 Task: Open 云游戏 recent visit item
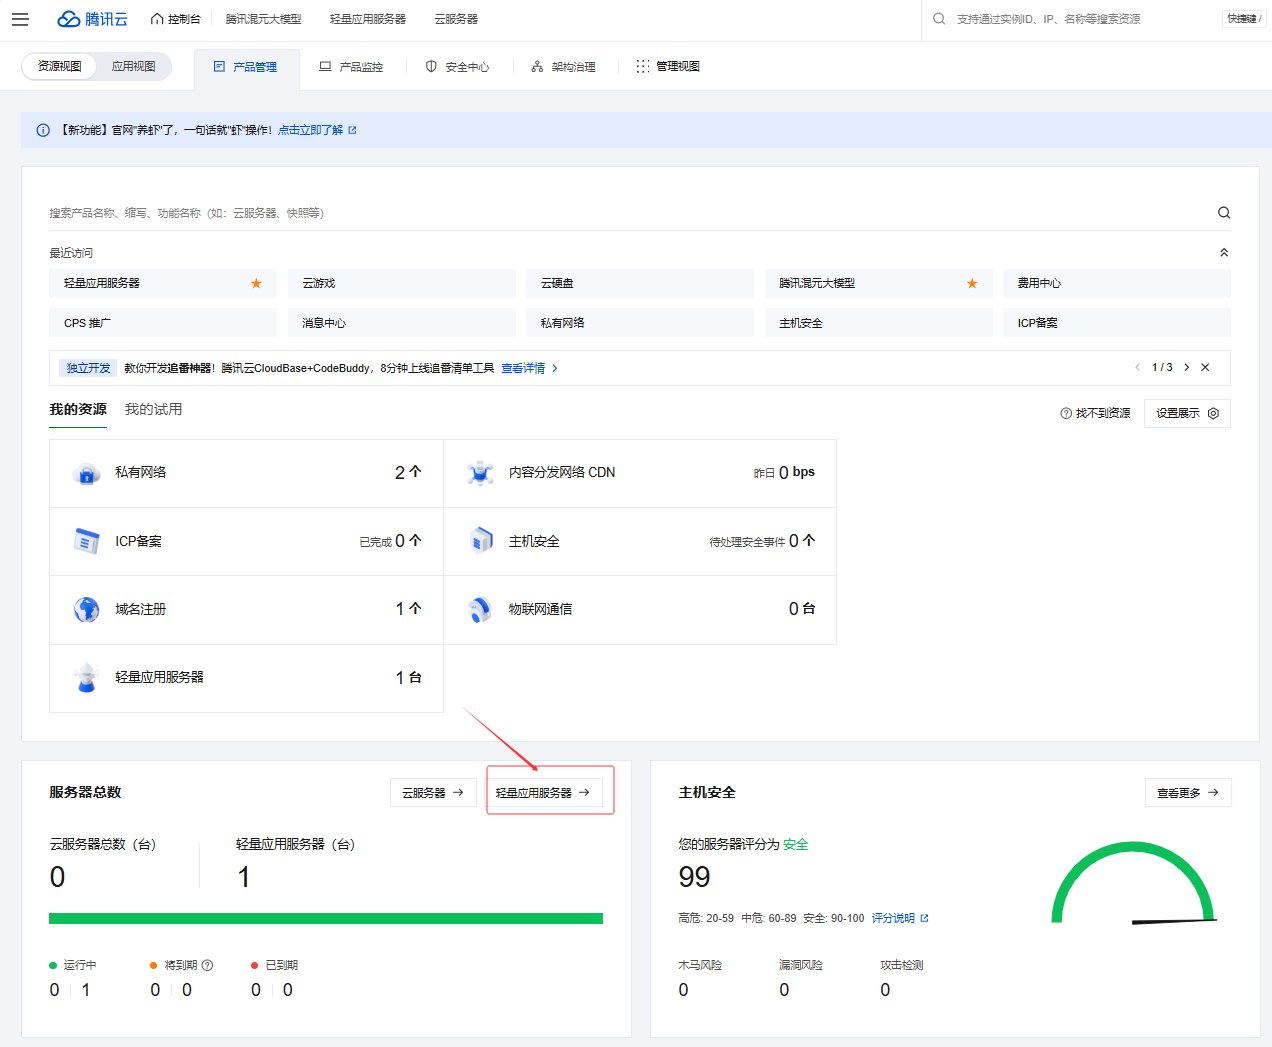click(x=401, y=283)
